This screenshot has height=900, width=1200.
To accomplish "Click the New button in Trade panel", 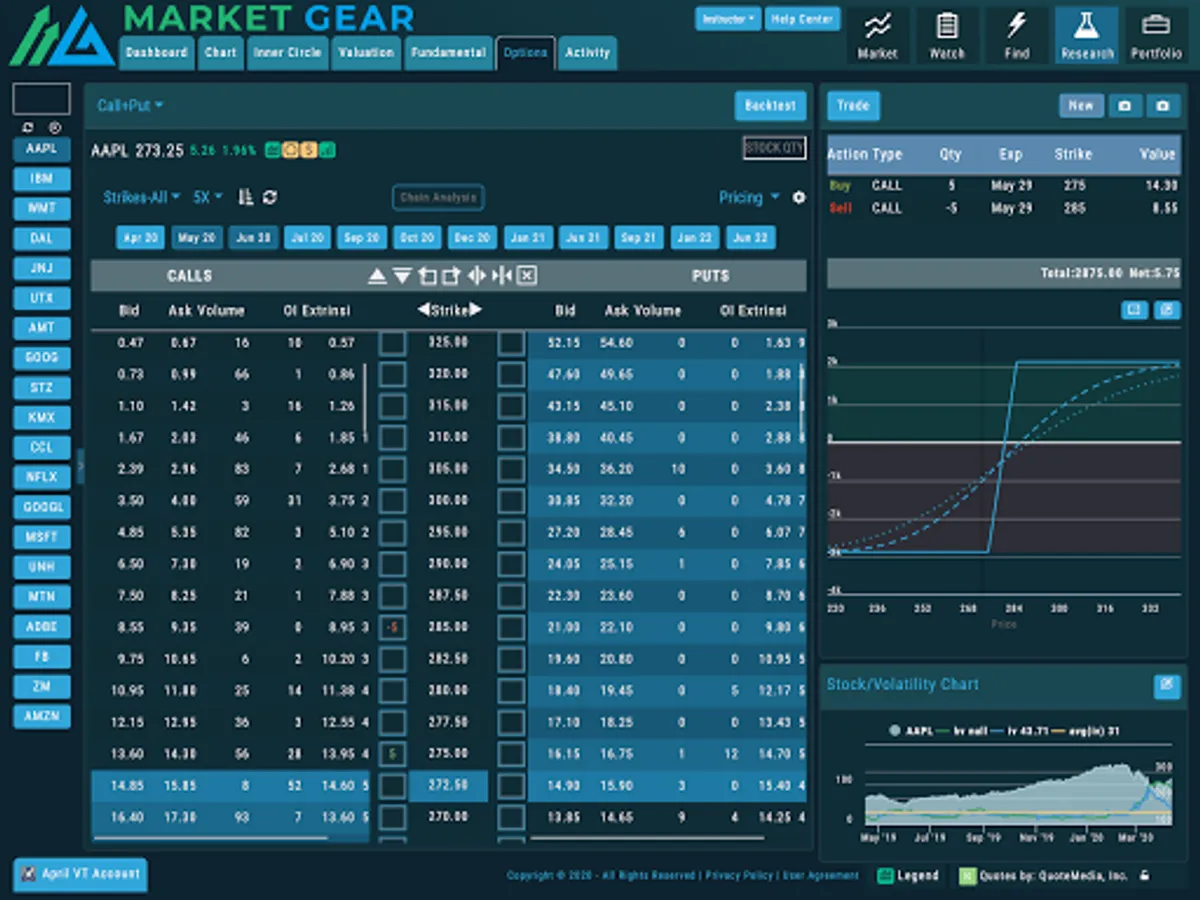I will point(1081,105).
